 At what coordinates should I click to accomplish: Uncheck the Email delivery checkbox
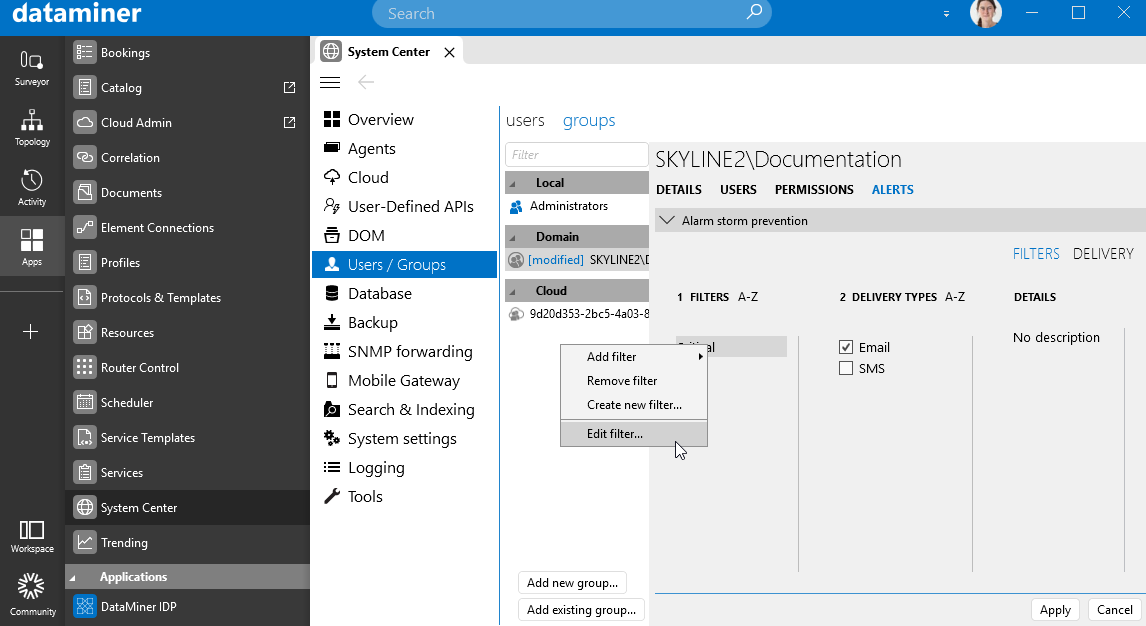pyautogui.click(x=846, y=347)
